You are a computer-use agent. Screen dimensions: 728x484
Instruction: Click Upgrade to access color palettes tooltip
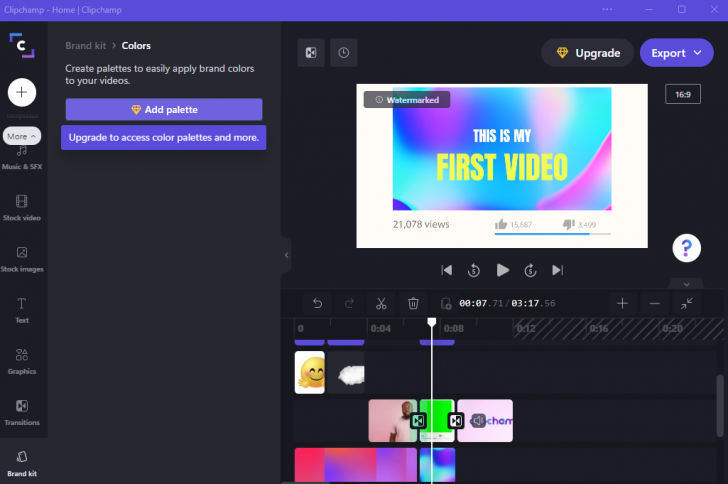click(164, 137)
